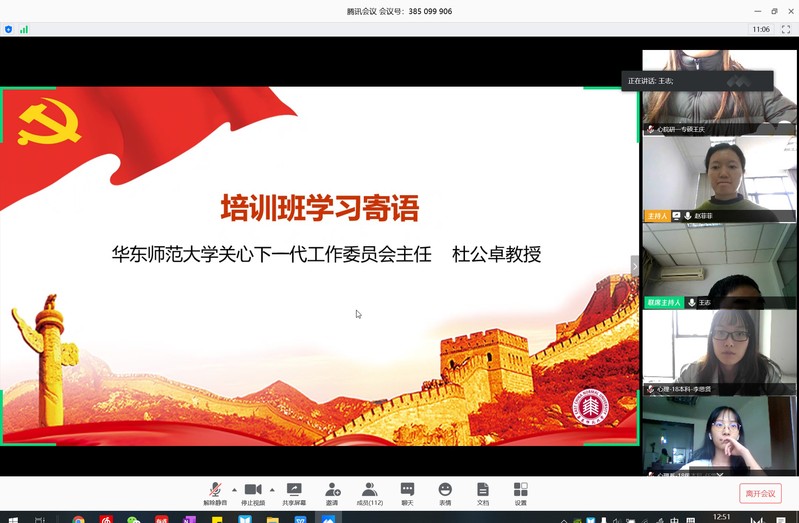Open audio options arrow beside microphone
This screenshot has width=799, height=523.
point(234,490)
